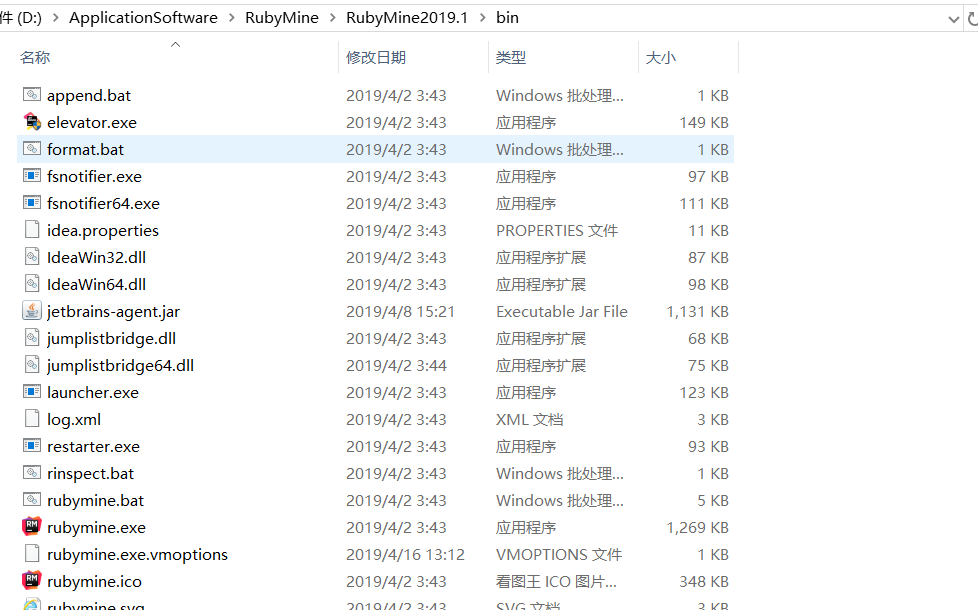The height and width of the screenshot is (610, 978).
Task: Click the 1,131 KB size value
Action: (x=697, y=311)
